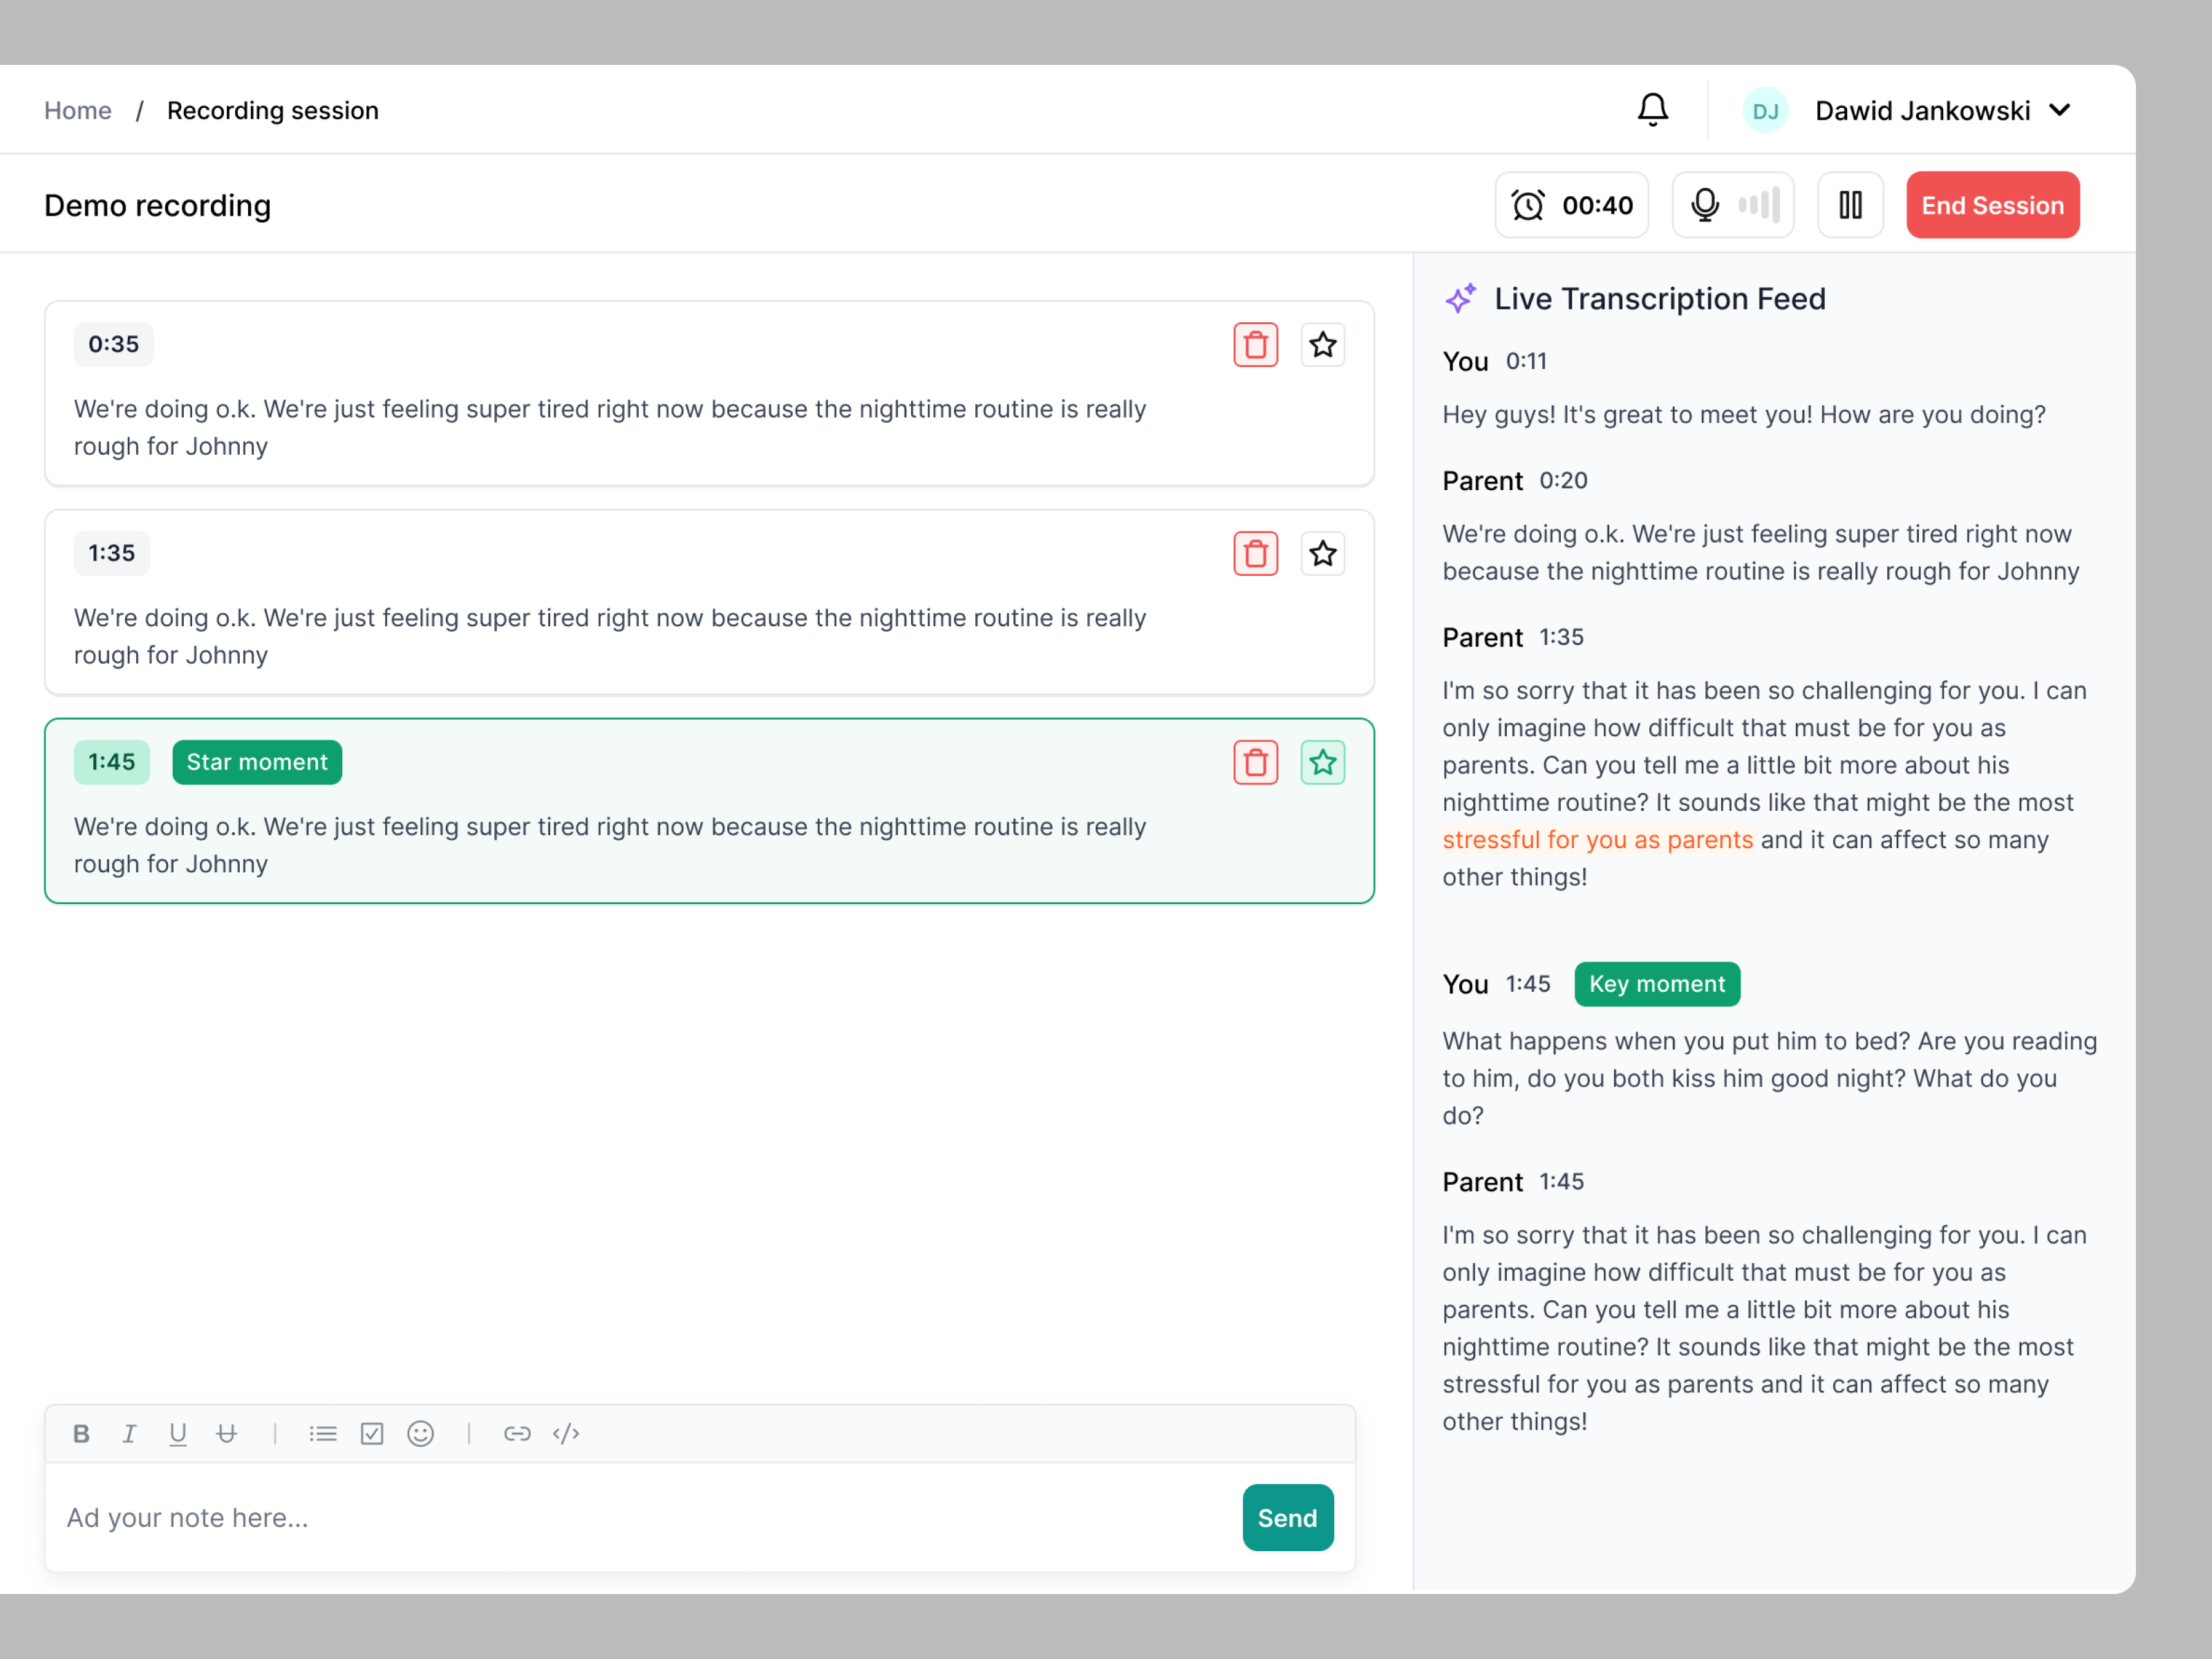The image size is (2212, 1659).
Task: Pause the recording session
Action: [x=1850, y=204]
